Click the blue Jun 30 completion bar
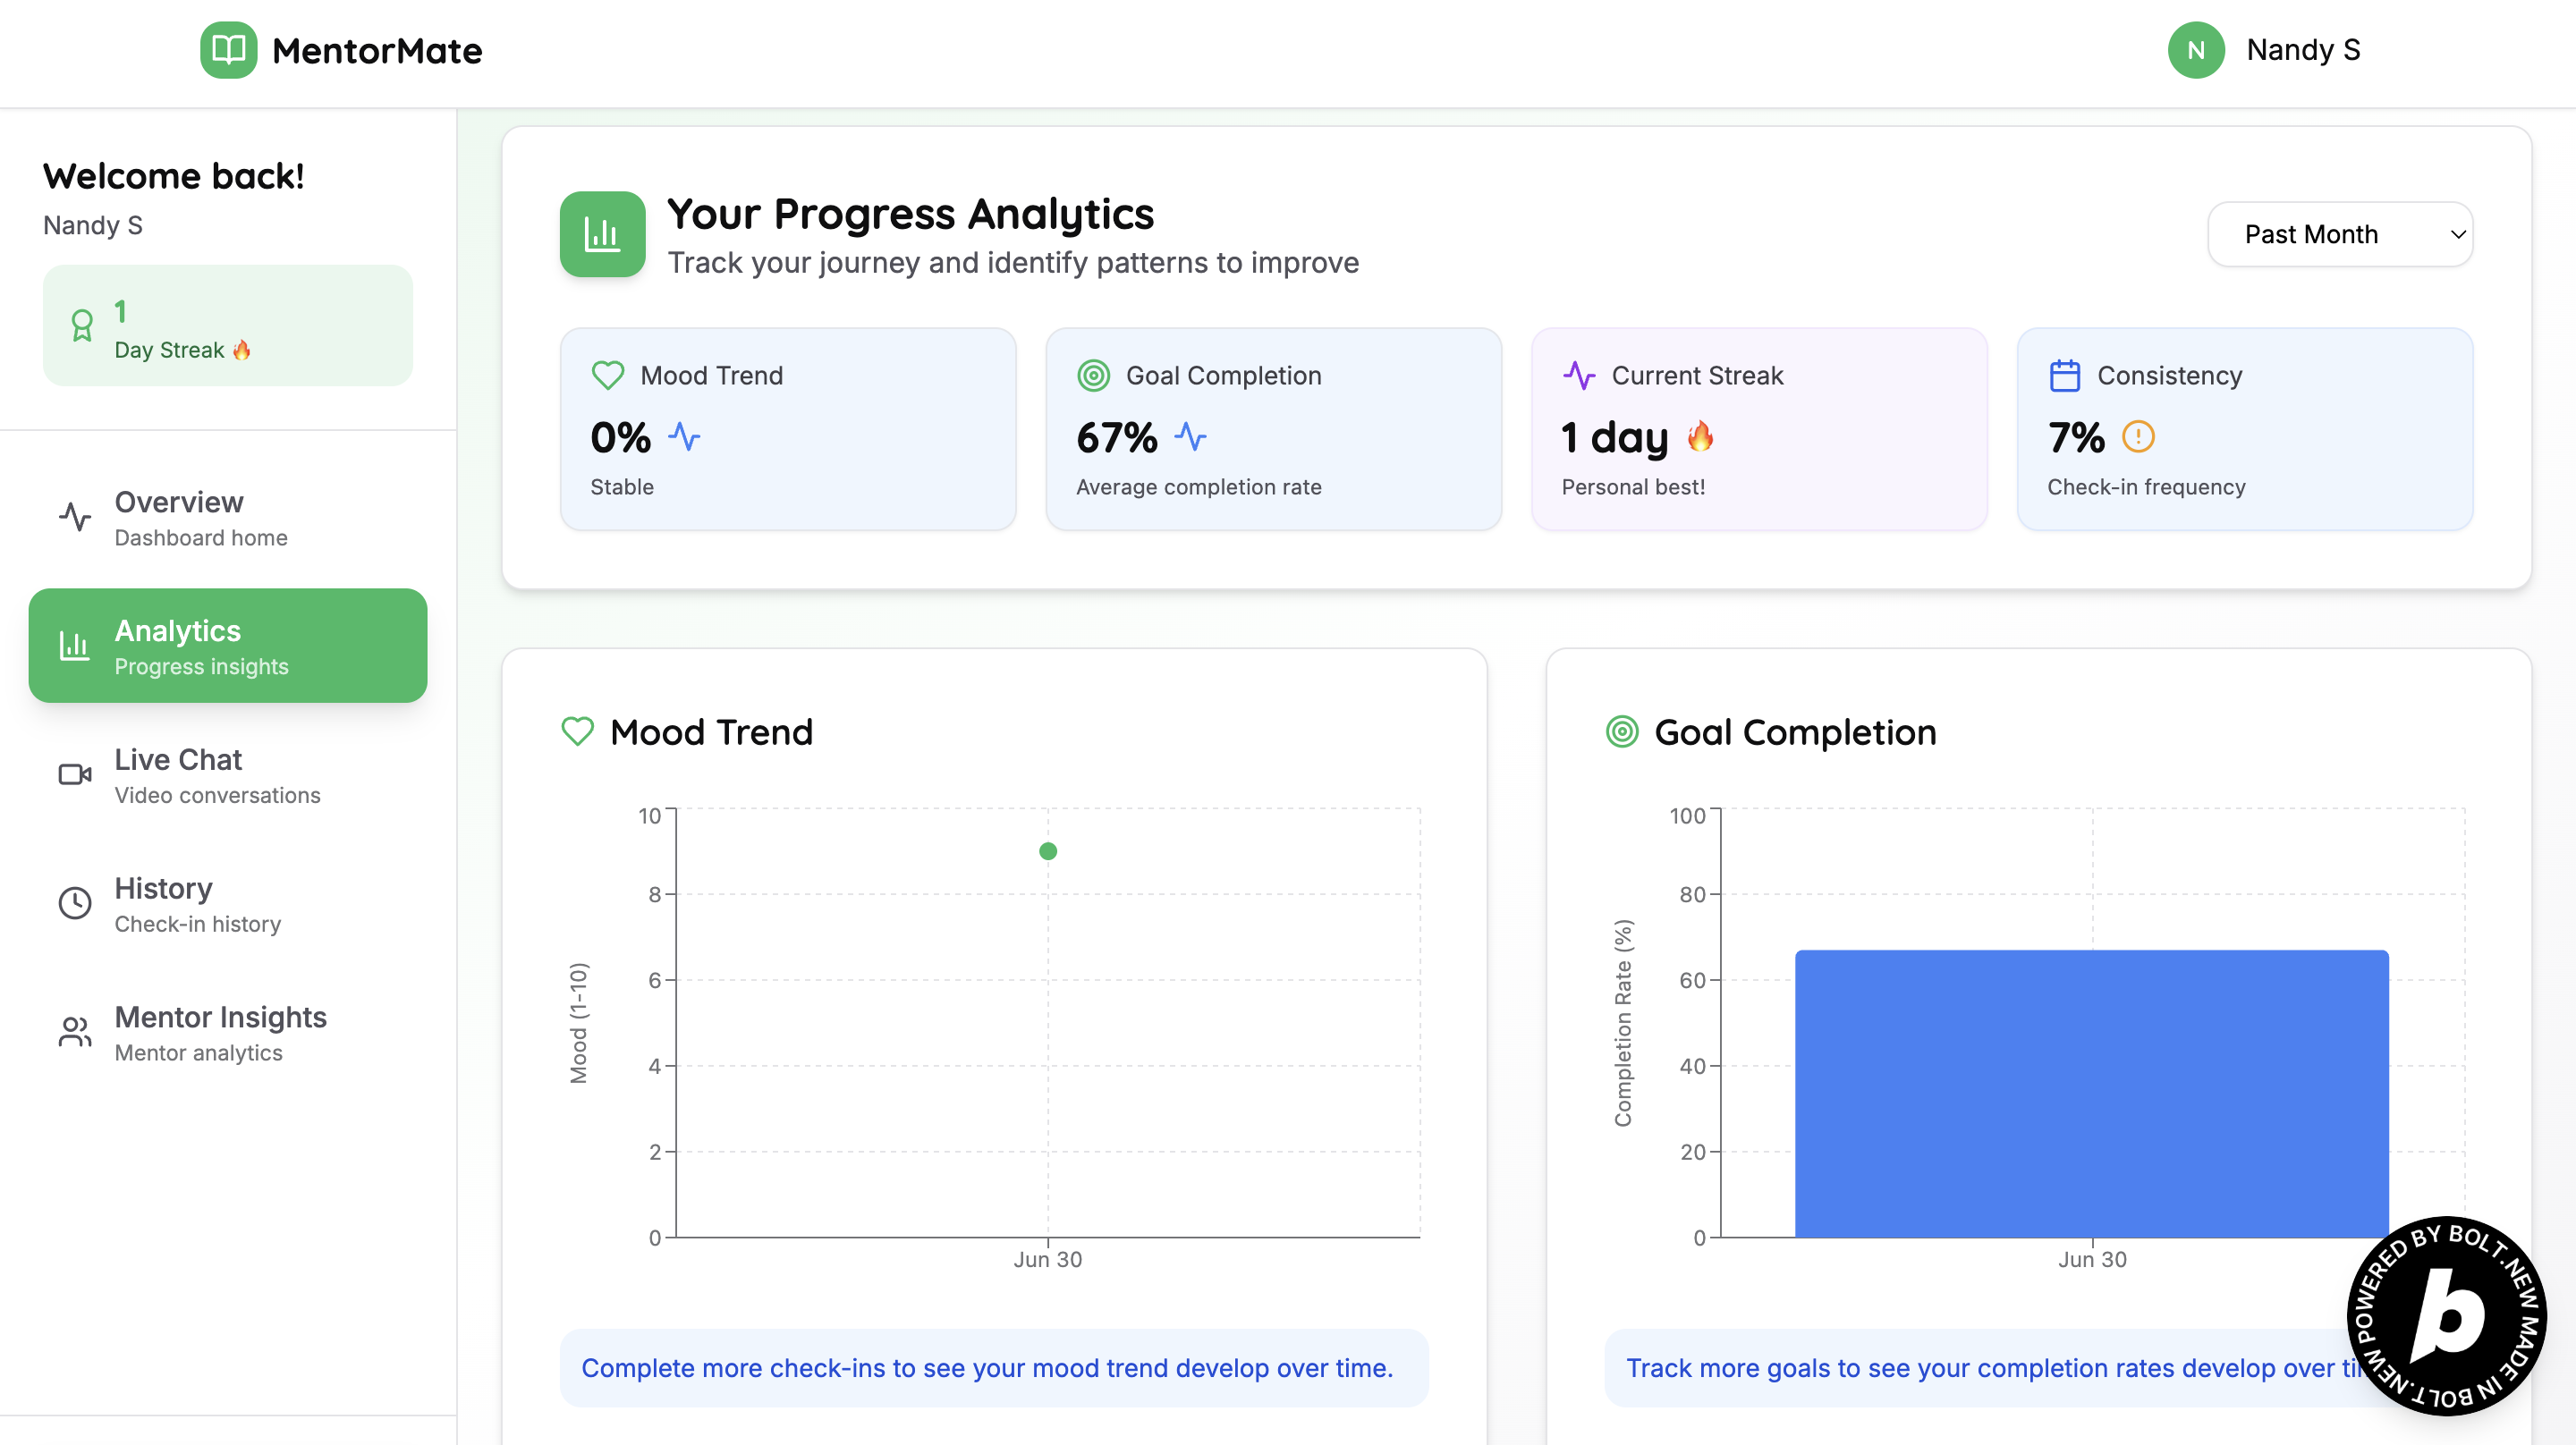The height and width of the screenshot is (1445, 2576). pyautogui.click(x=2091, y=1093)
